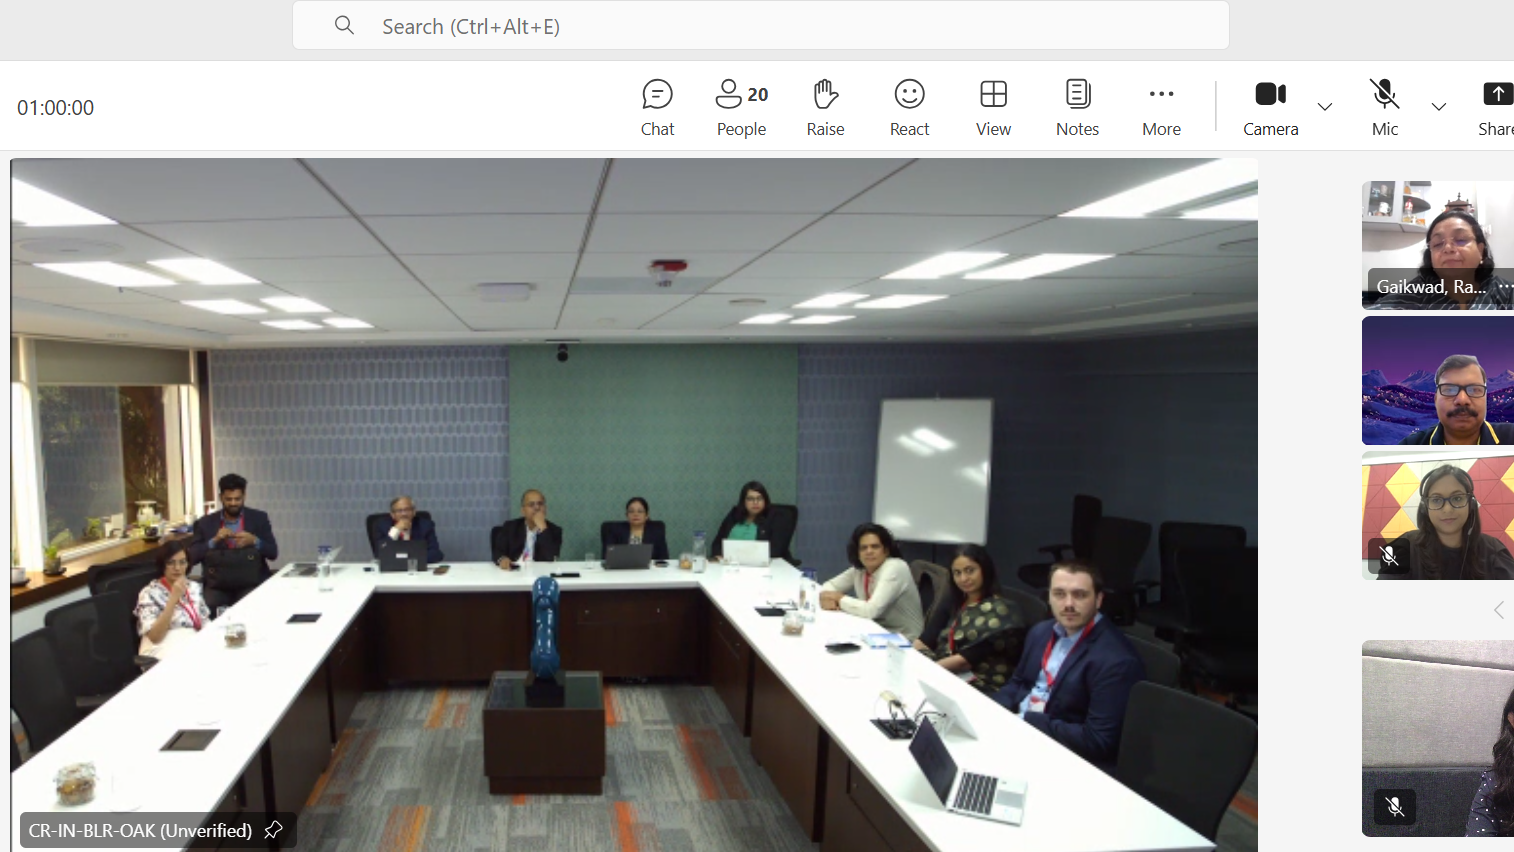Viewport: 1514px width, 852px height.
Task: Open the More actions menu
Action: (1161, 107)
